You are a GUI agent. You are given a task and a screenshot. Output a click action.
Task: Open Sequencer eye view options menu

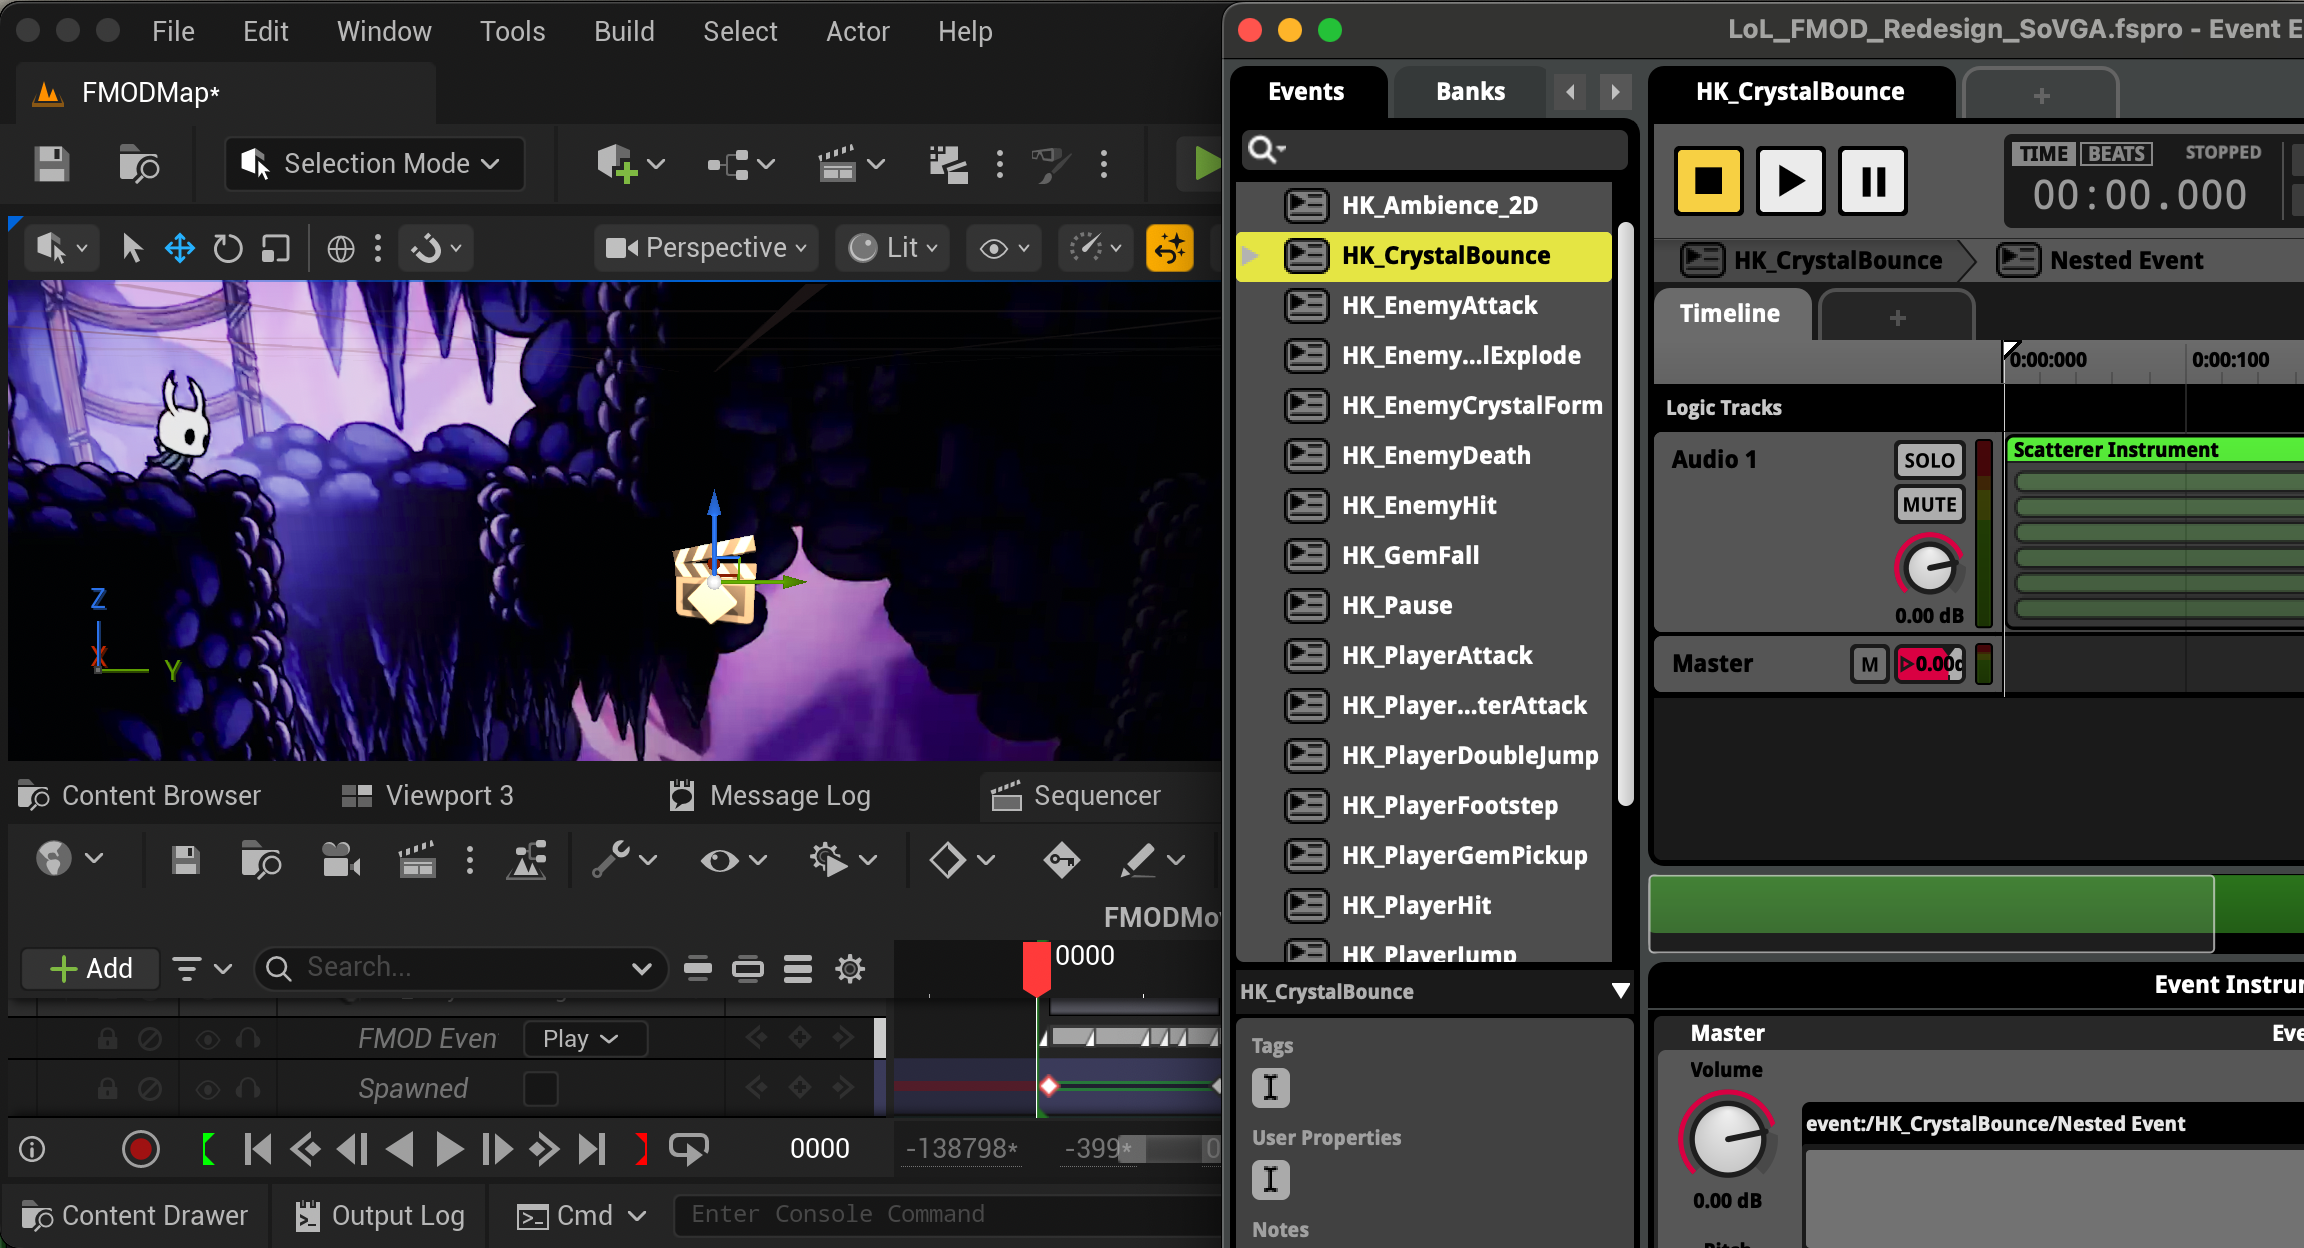[x=732, y=859]
